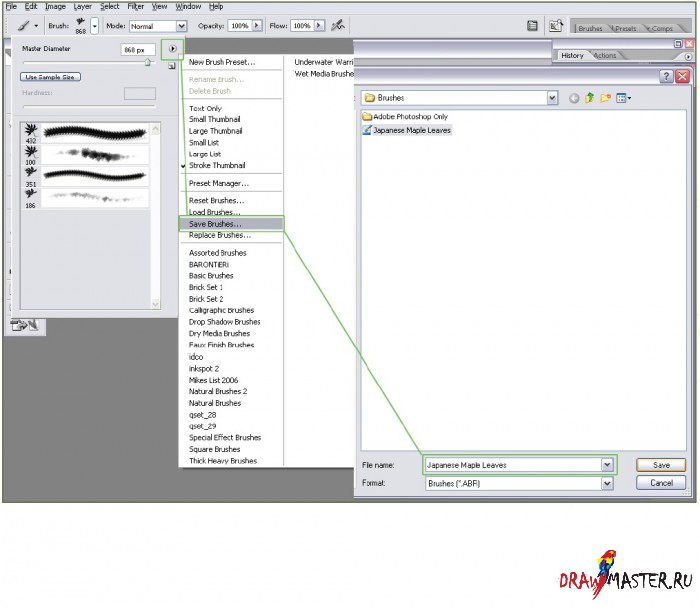The height and width of the screenshot is (607, 700).
Task: Expand the Format dropdown showing Brushes (*.ABF)
Action: coord(607,483)
